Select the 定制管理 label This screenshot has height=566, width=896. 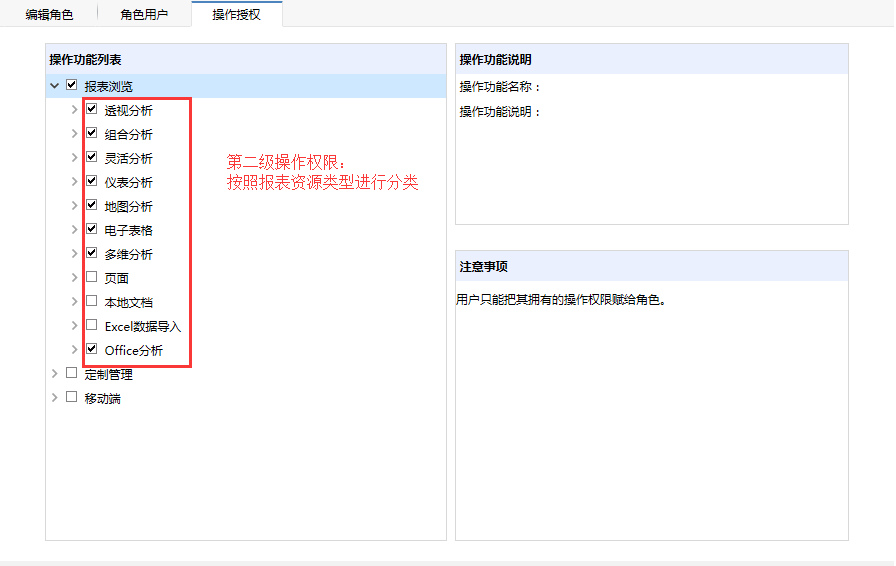[109, 374]
